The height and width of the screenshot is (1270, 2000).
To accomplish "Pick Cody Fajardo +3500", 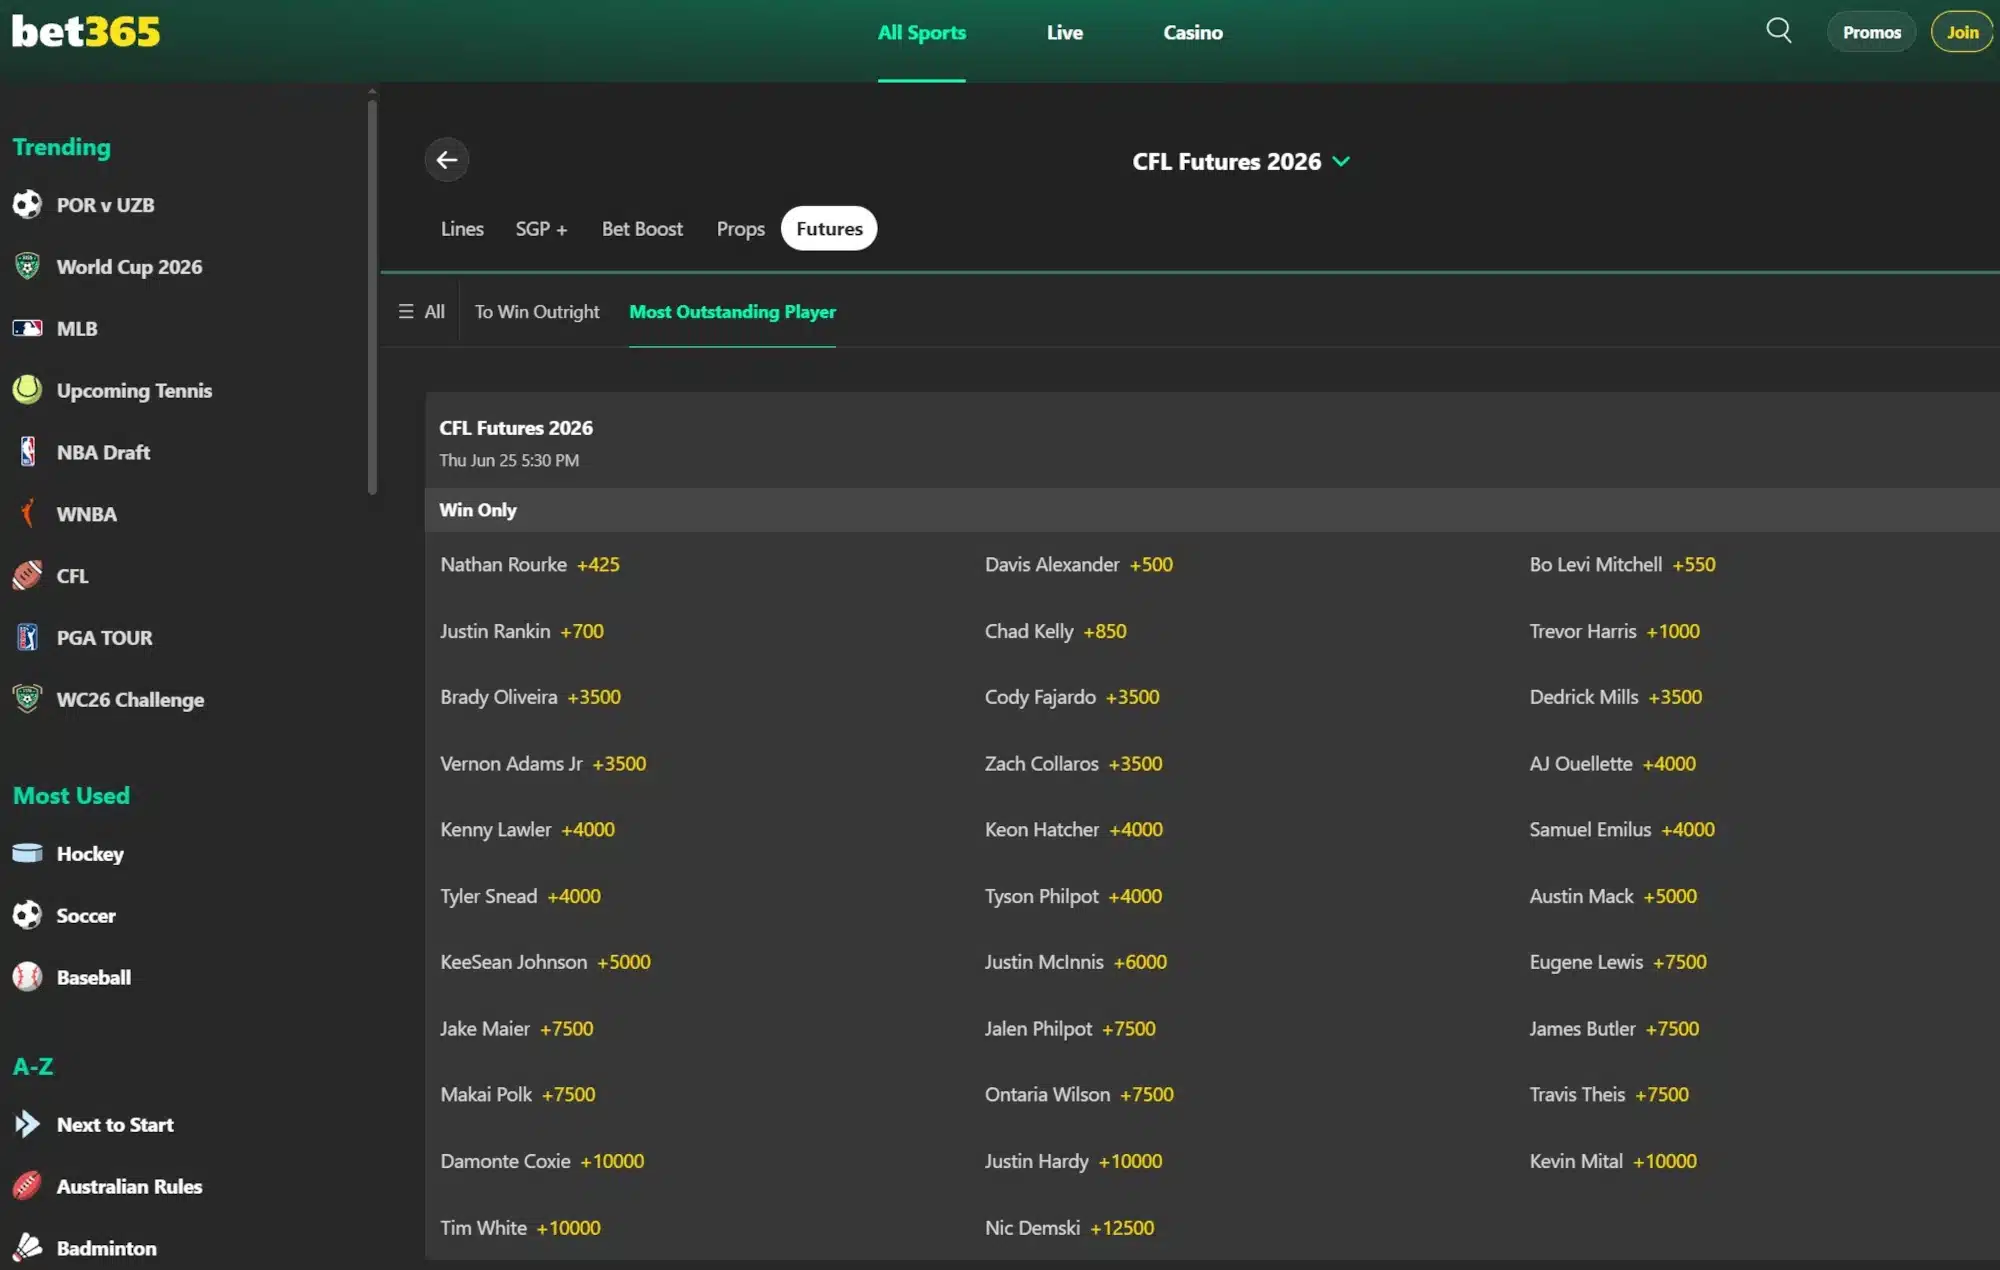I will [x=1072, y=698].
